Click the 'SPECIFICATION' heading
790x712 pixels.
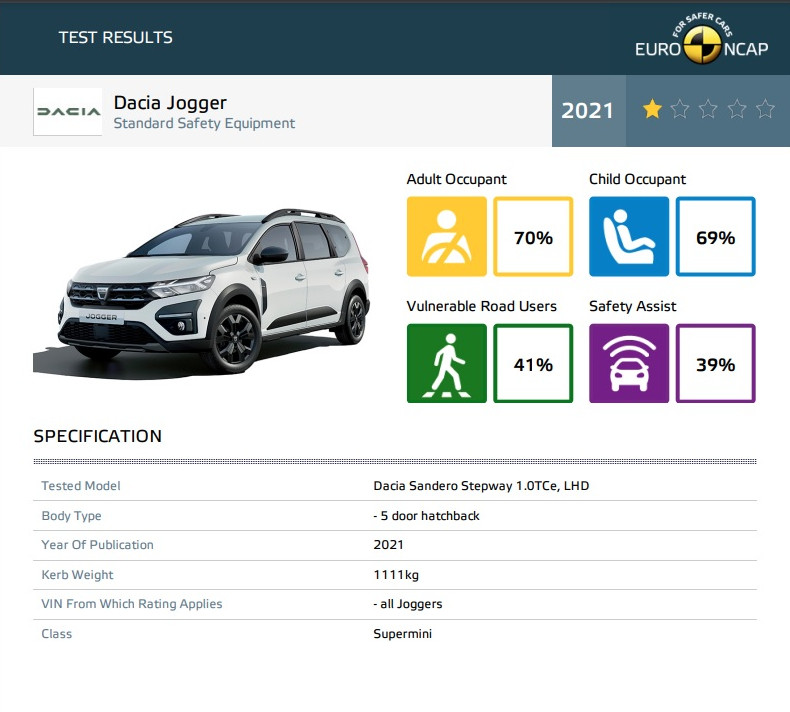pyautogui.click(x=98, y=436)
